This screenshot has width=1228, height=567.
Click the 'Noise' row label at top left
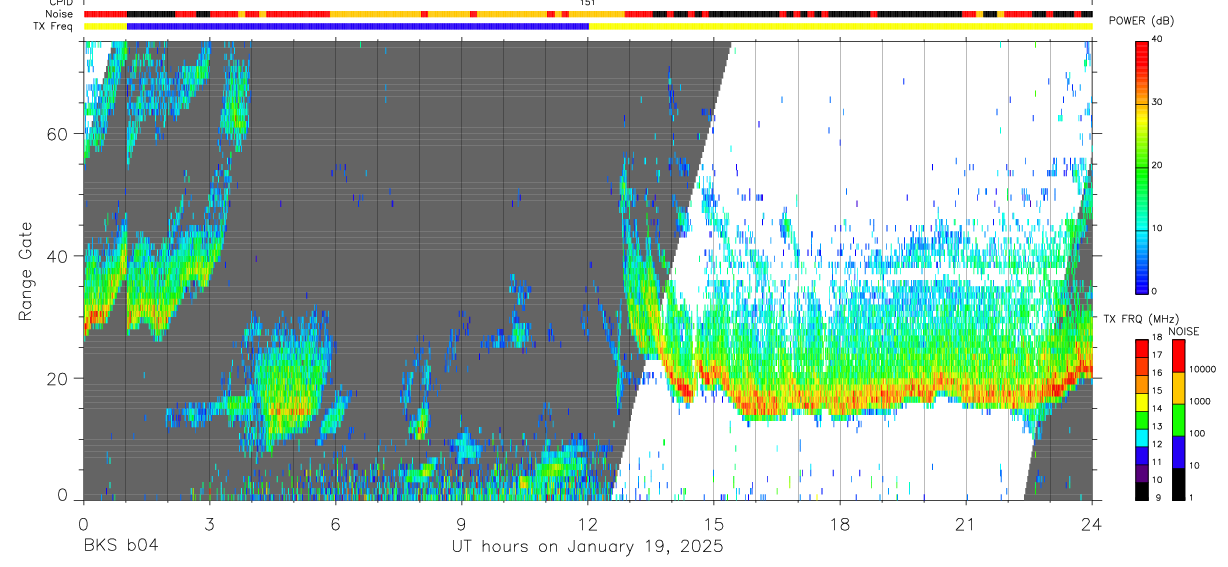59,14
